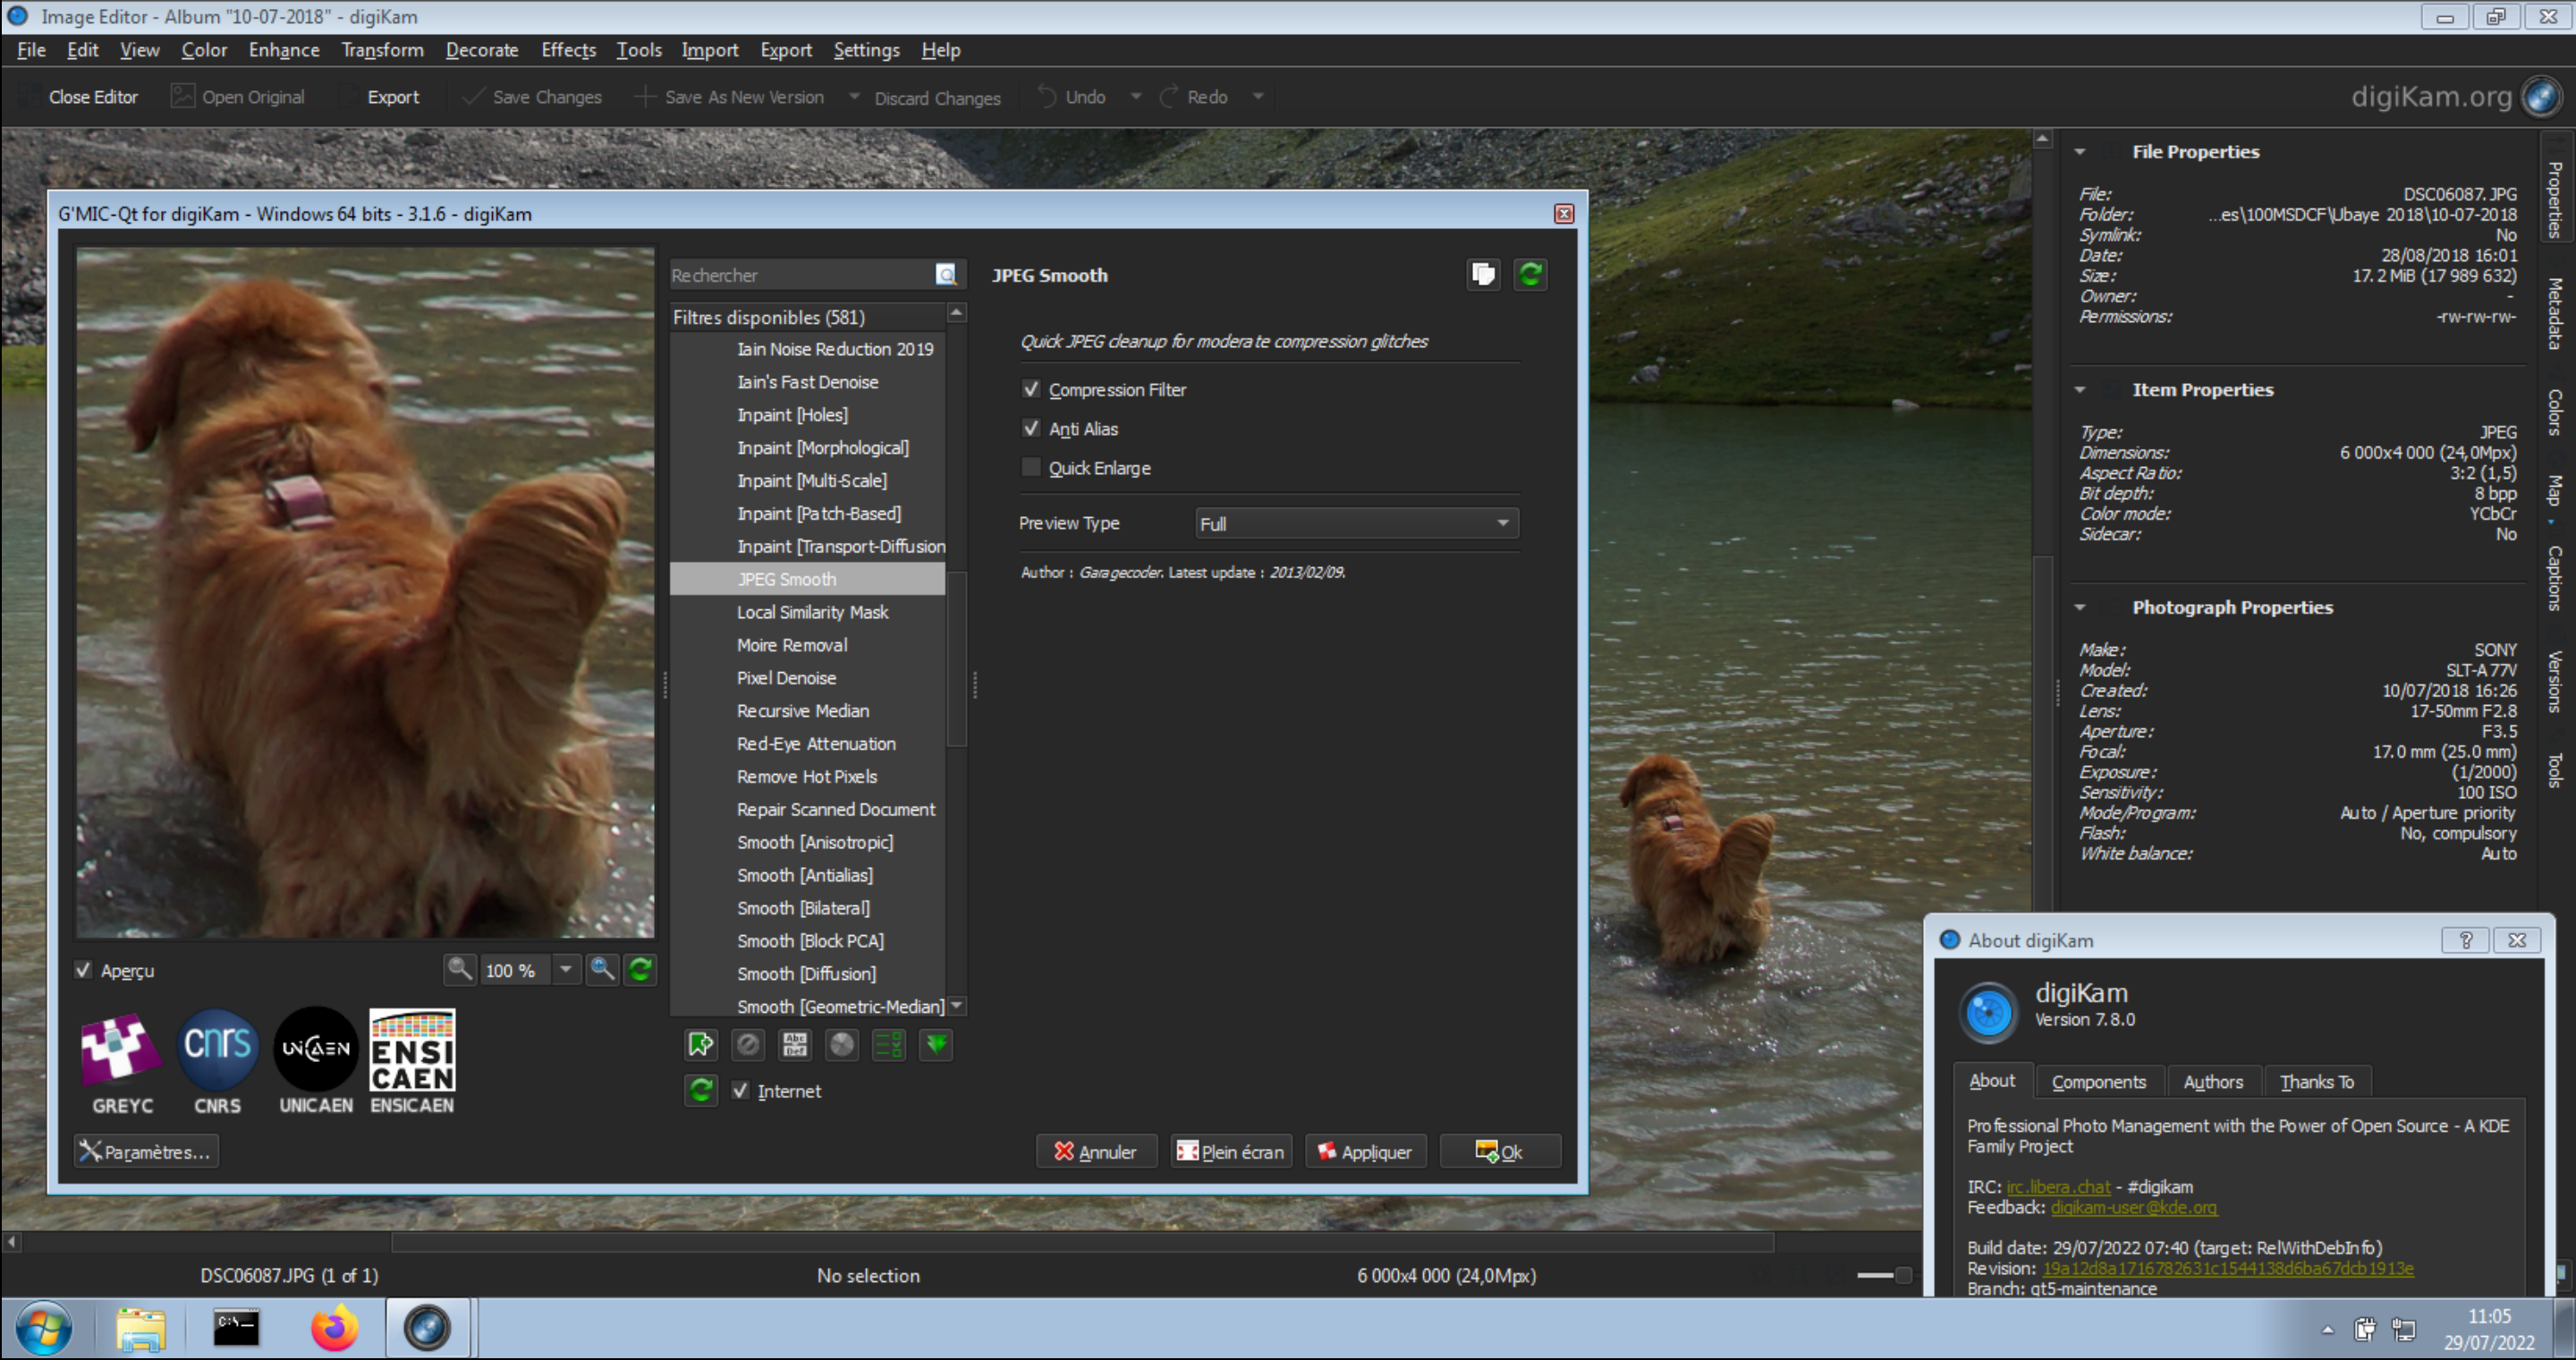This screenshot has width=2576, height=1360.
Task: Open the Preview Type dropdown showing Full
Action: tap(1356, 523)
